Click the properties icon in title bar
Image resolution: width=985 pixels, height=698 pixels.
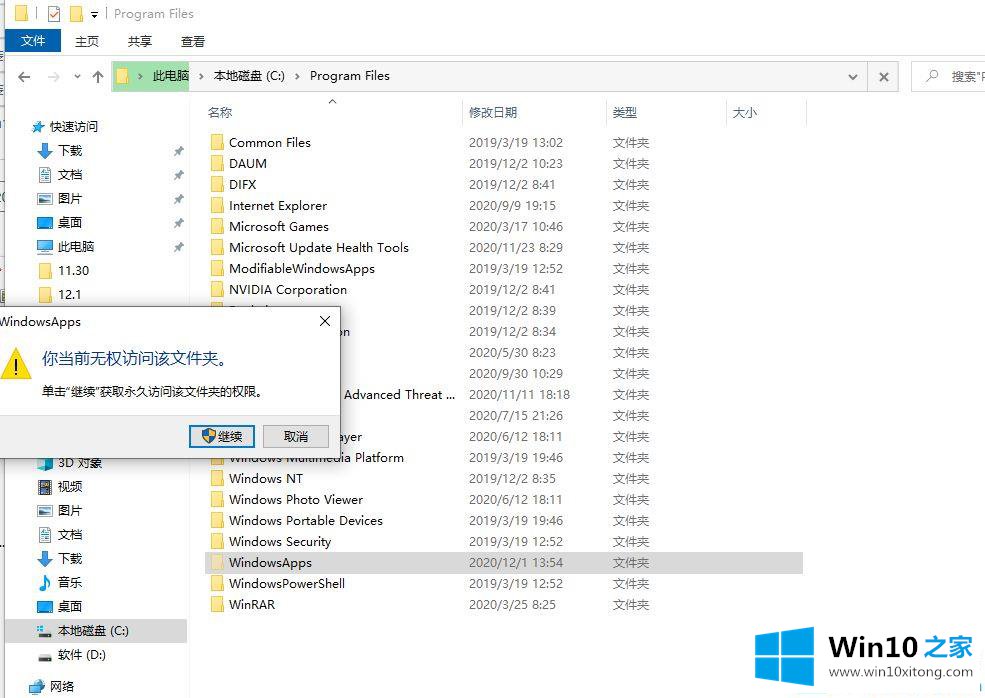click(x=54, y=13)
